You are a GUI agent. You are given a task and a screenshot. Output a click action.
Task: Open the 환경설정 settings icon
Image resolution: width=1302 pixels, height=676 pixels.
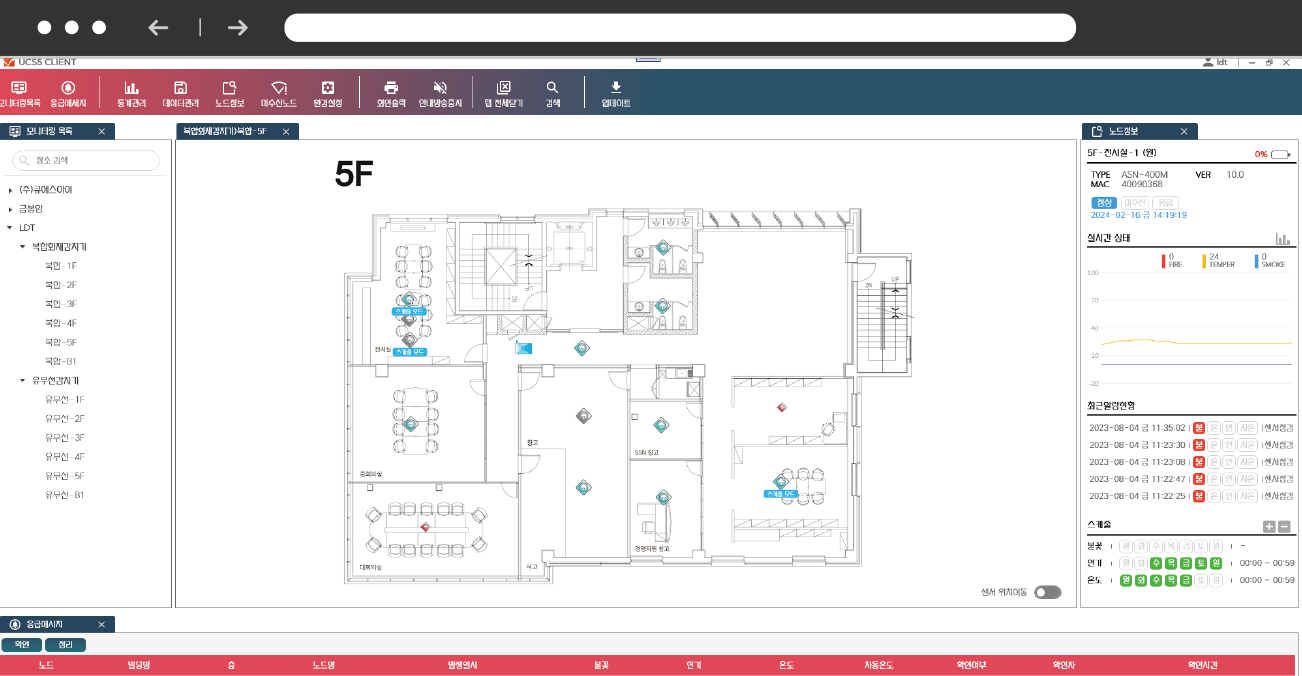pos(327,94)
